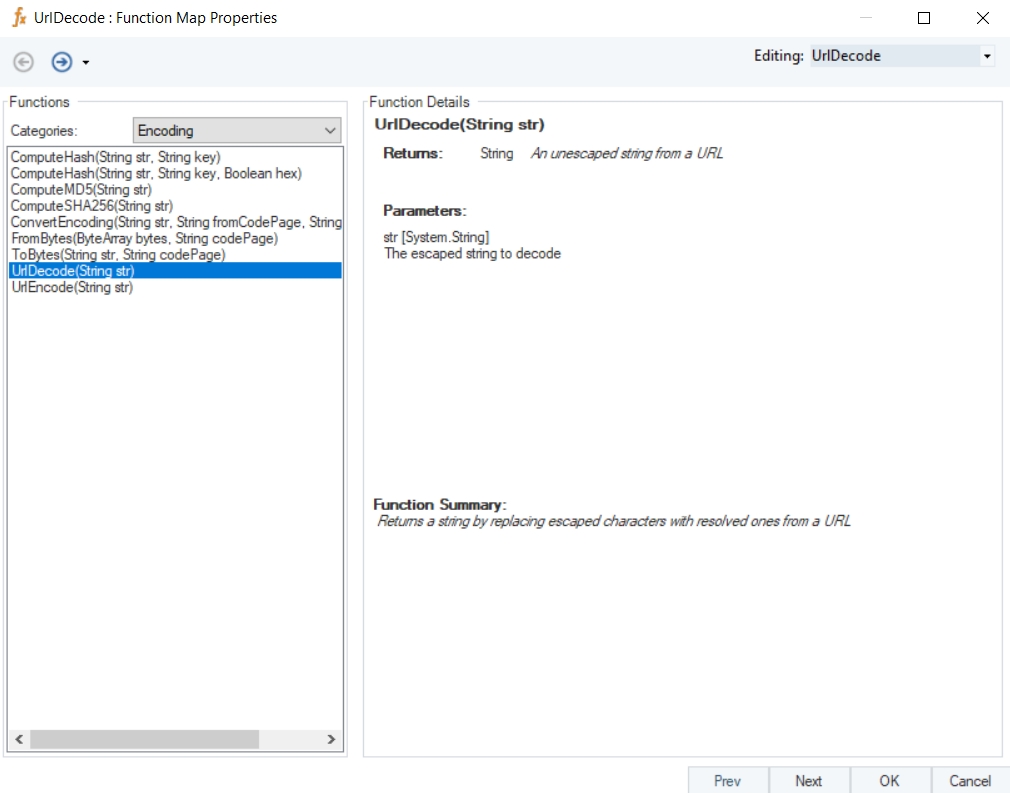Click the Prev button
Screen dimensions: 1010x793
coord(728,780)
